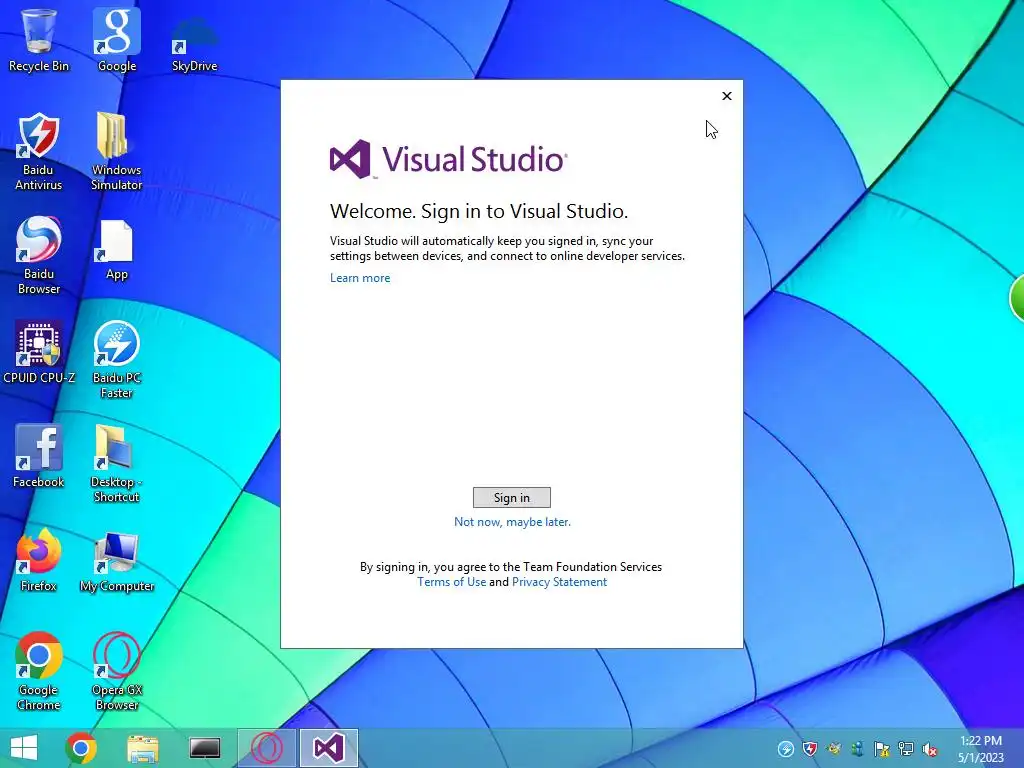The image size is (1024, 768).
Task: Close the Visual Studio sign-in dialog
Action: [x=727, y=96]
